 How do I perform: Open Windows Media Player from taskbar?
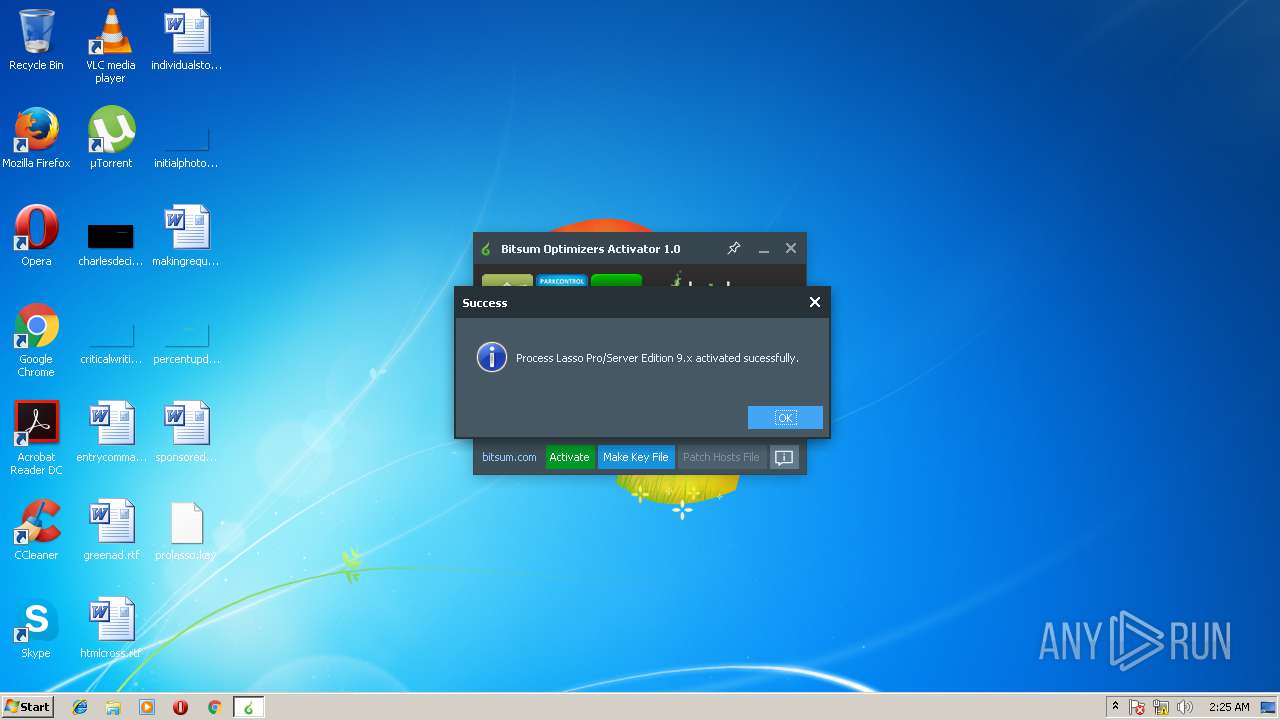pos(147,707)
